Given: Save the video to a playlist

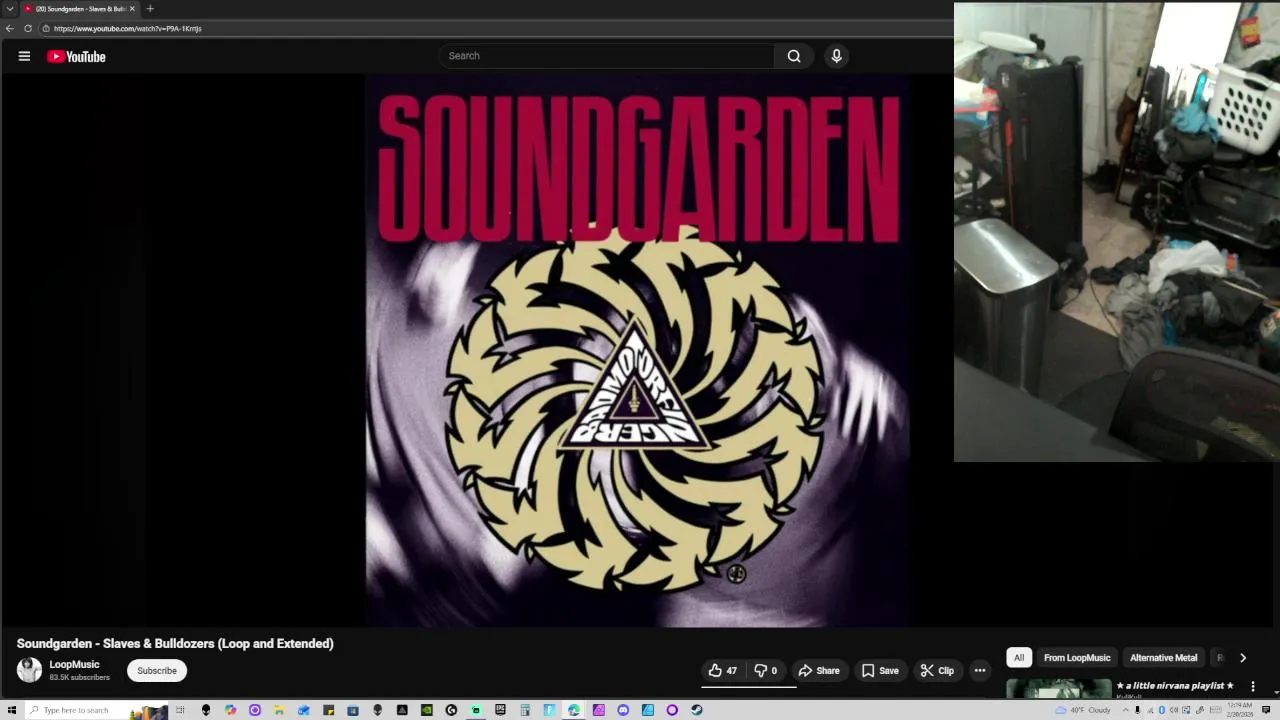Looking at the screenshot, I should click(x=880, y=671).
